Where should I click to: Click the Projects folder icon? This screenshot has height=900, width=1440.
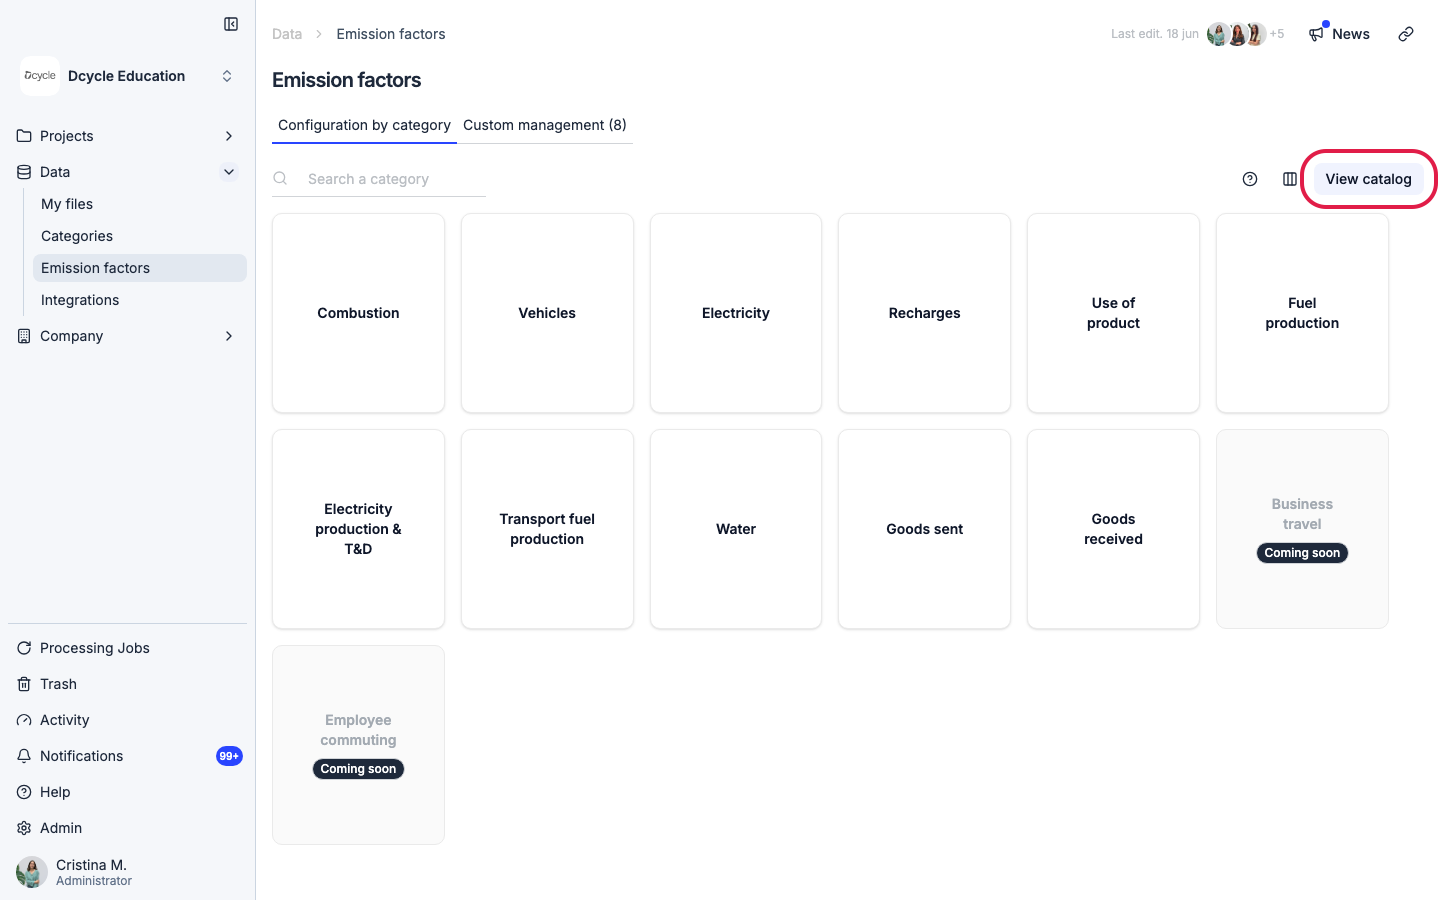24,136
